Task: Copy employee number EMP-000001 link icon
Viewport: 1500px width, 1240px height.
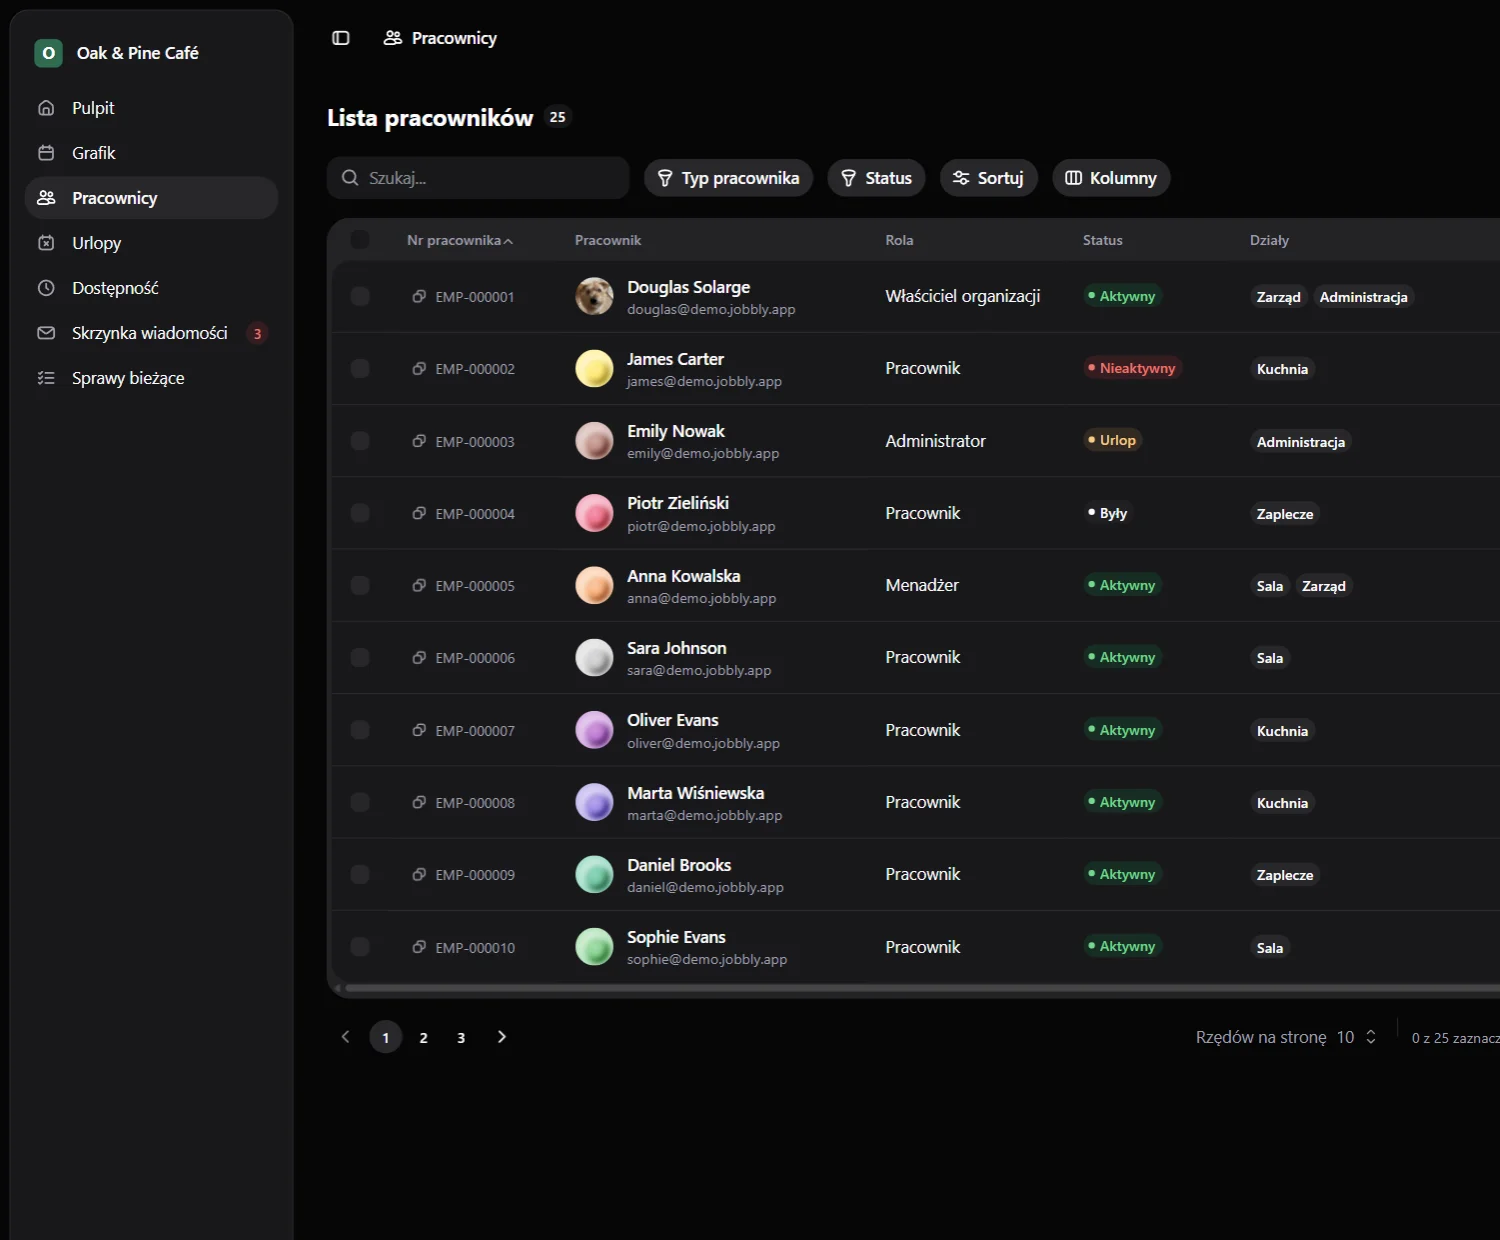Action: [x=419, y=296]
